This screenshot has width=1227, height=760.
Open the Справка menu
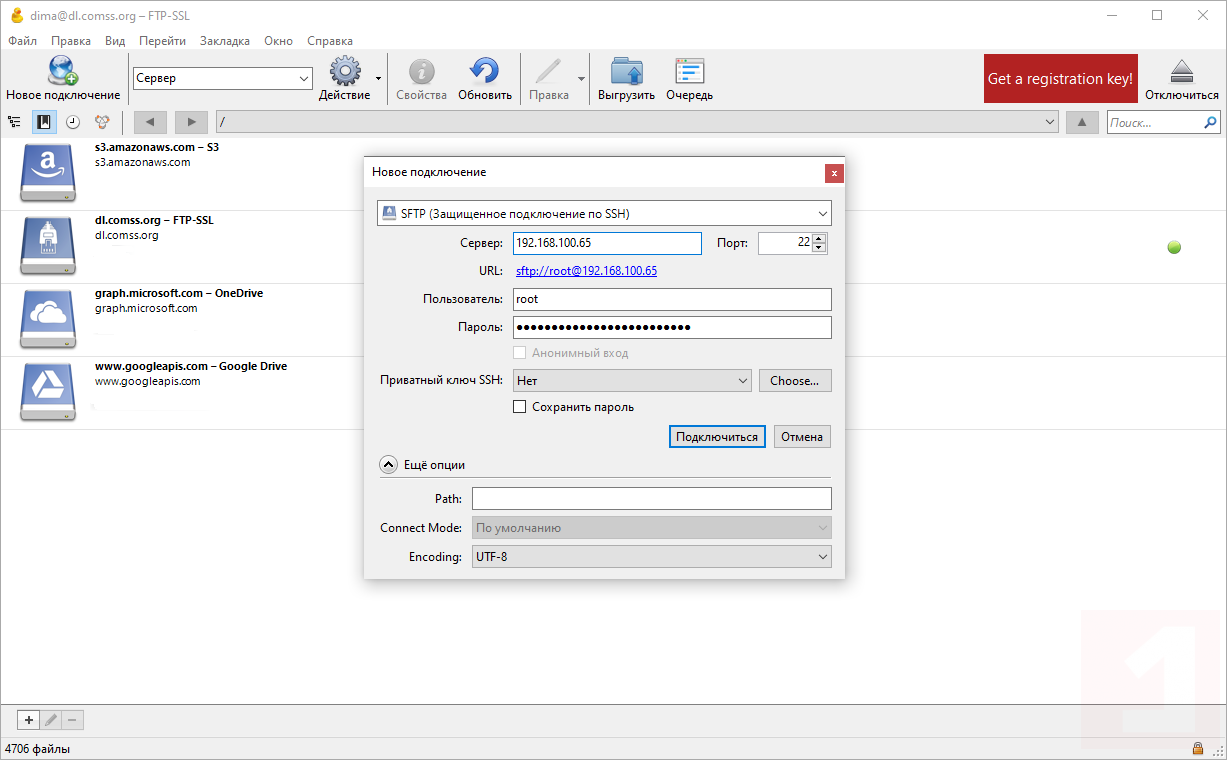[330, 41]
